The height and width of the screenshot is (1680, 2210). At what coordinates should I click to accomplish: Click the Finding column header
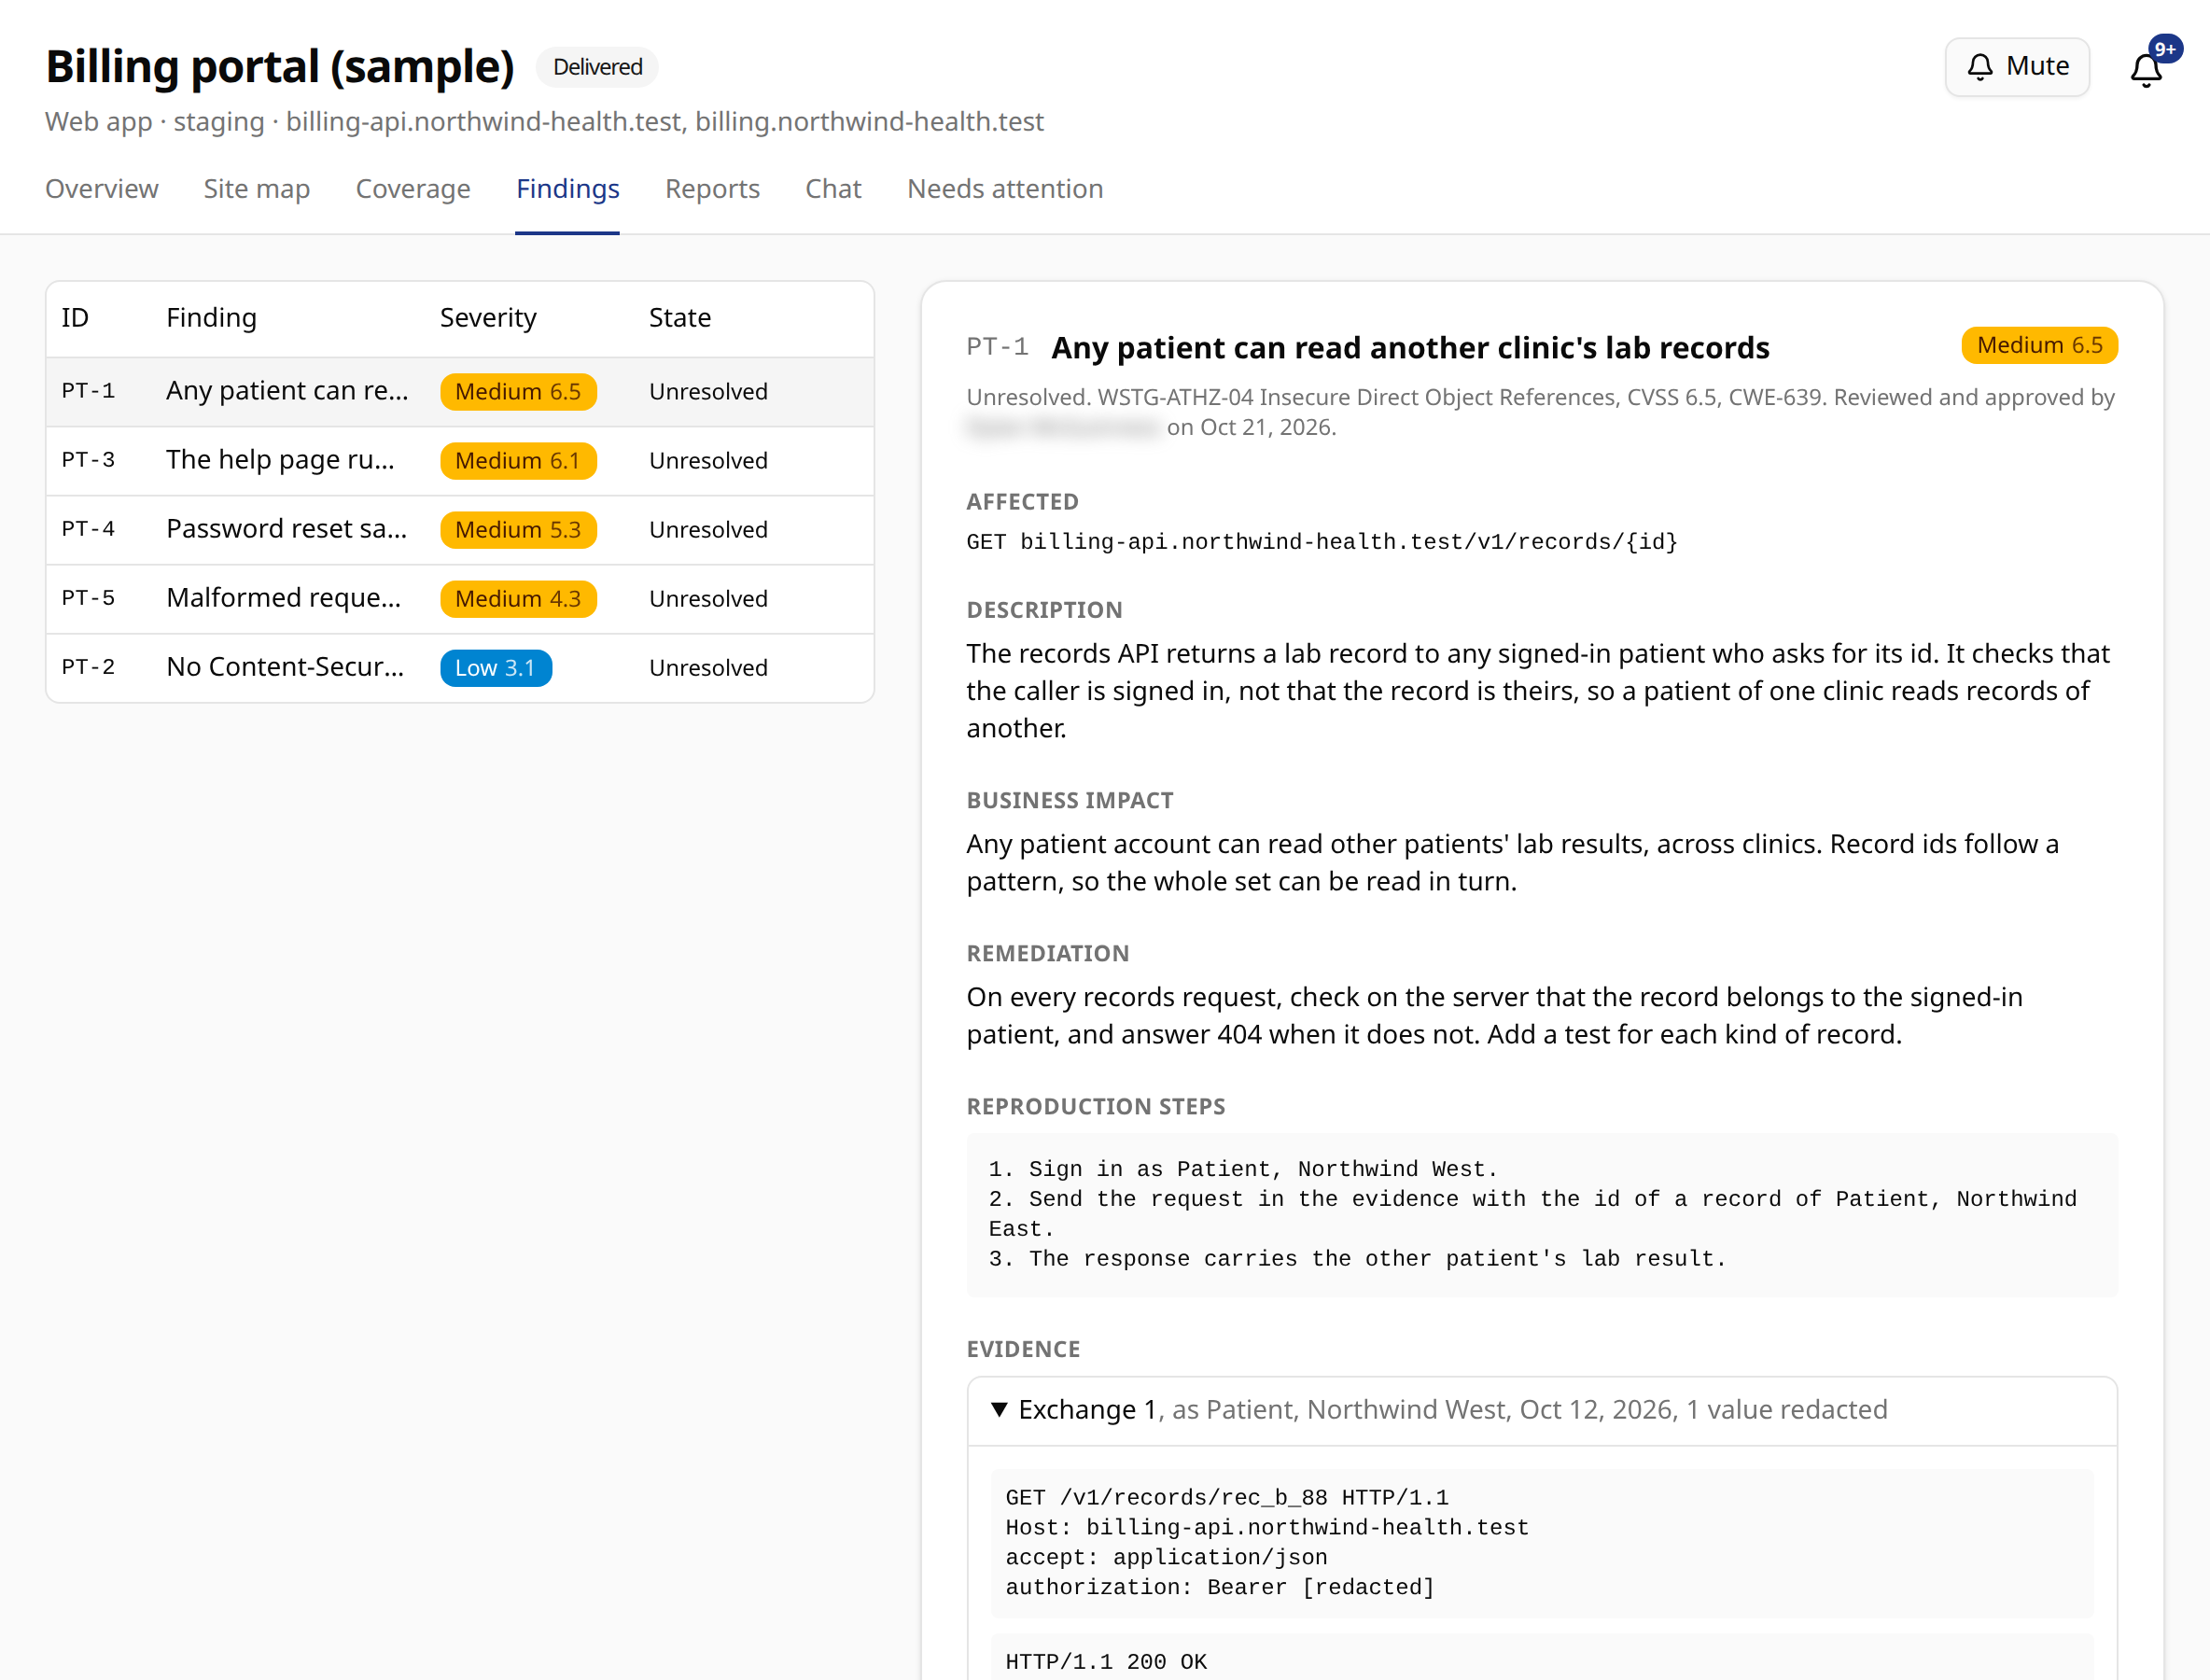coord(211,318)
